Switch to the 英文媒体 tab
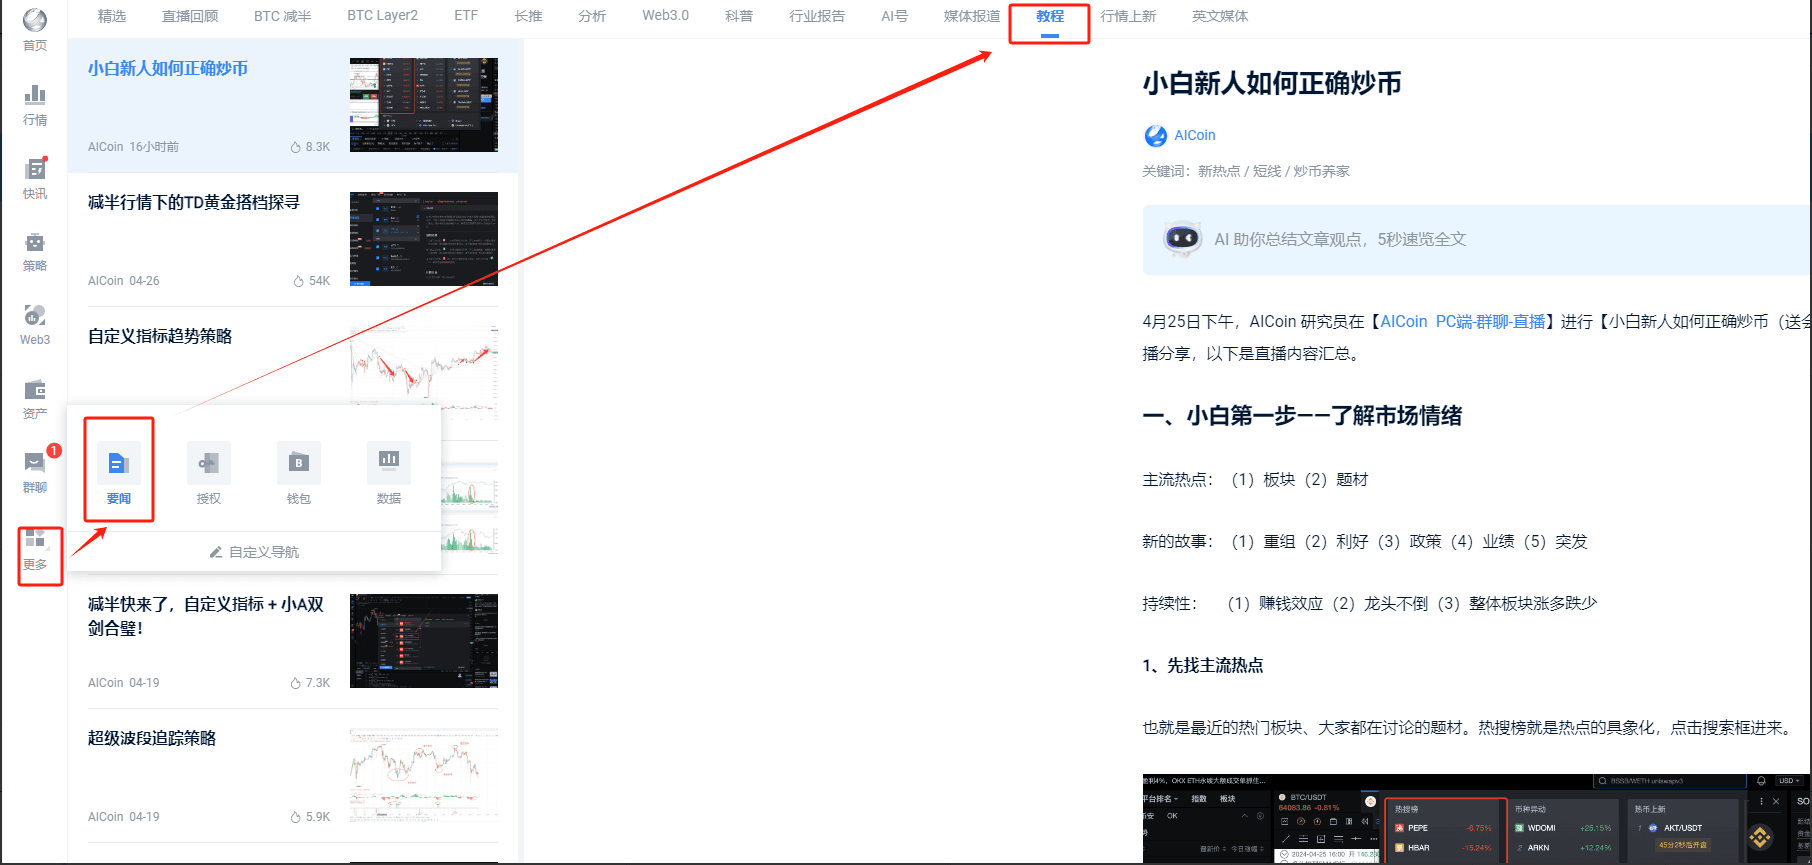The width and height of the screenshot is (1812, 865). [x=1220, y=16]
